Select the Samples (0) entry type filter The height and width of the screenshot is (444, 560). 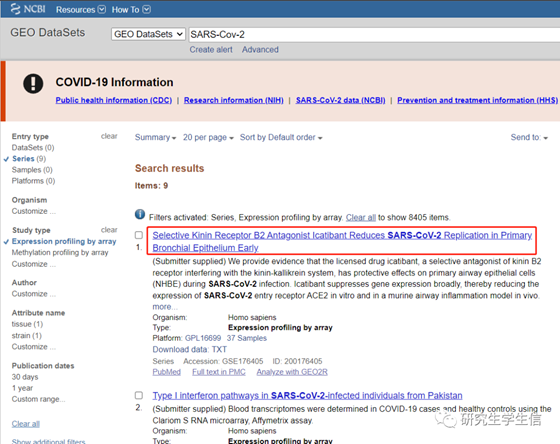point(32,170)
